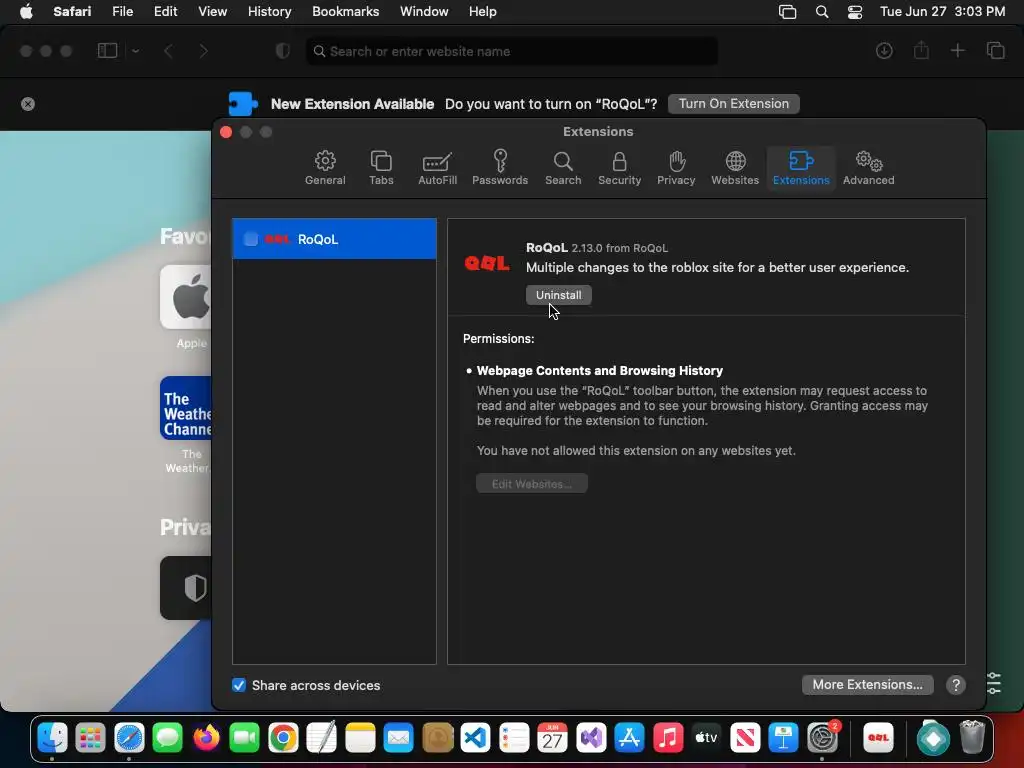Open the RoQoL app in Dock
The width and height of the screenshot is (1024, 768).
point(878,738)
